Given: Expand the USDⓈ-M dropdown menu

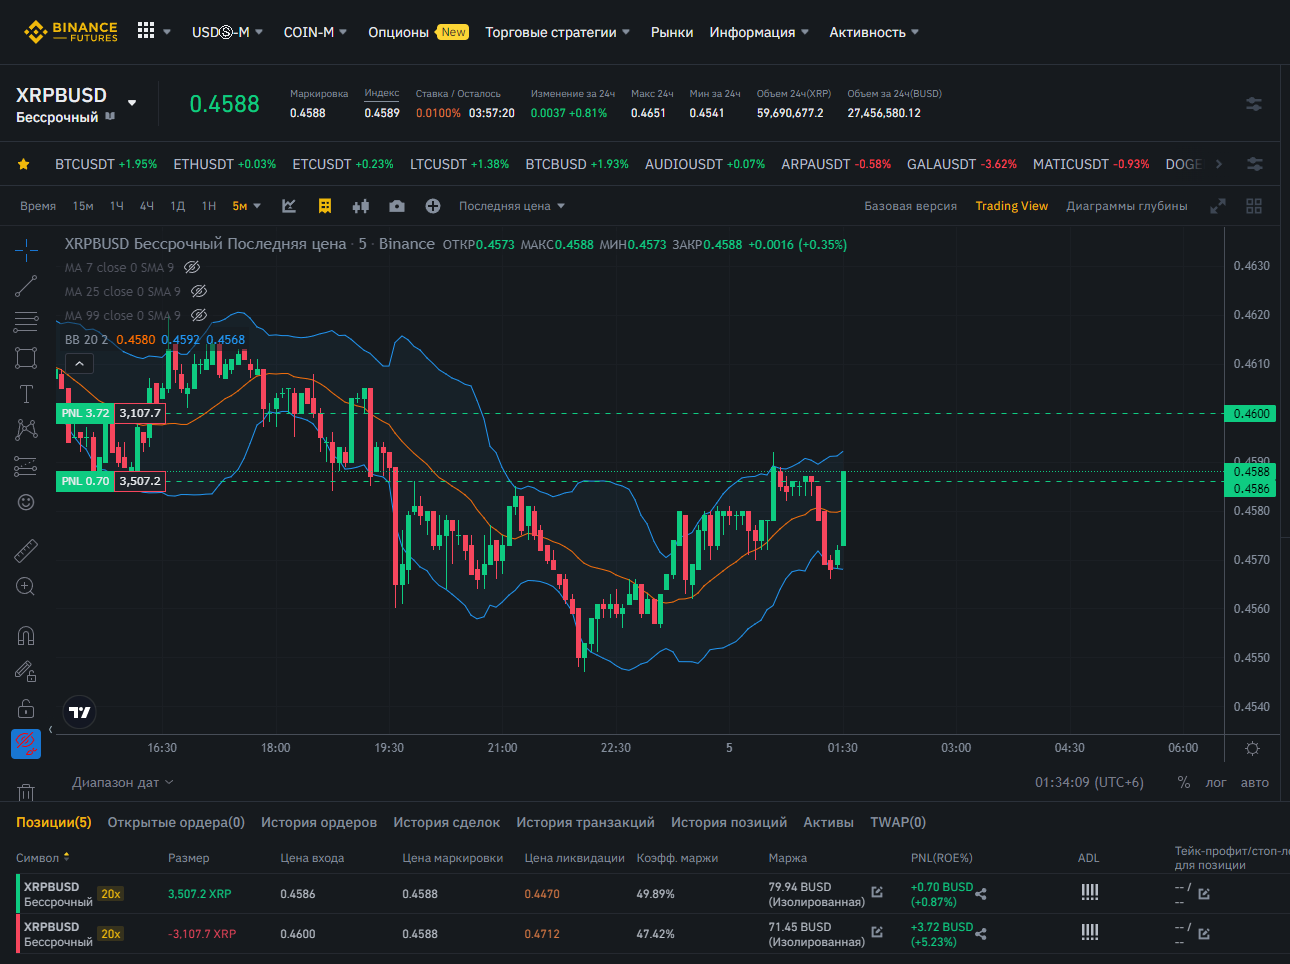Looking at the screenshot, I should [x=259, y=32].
